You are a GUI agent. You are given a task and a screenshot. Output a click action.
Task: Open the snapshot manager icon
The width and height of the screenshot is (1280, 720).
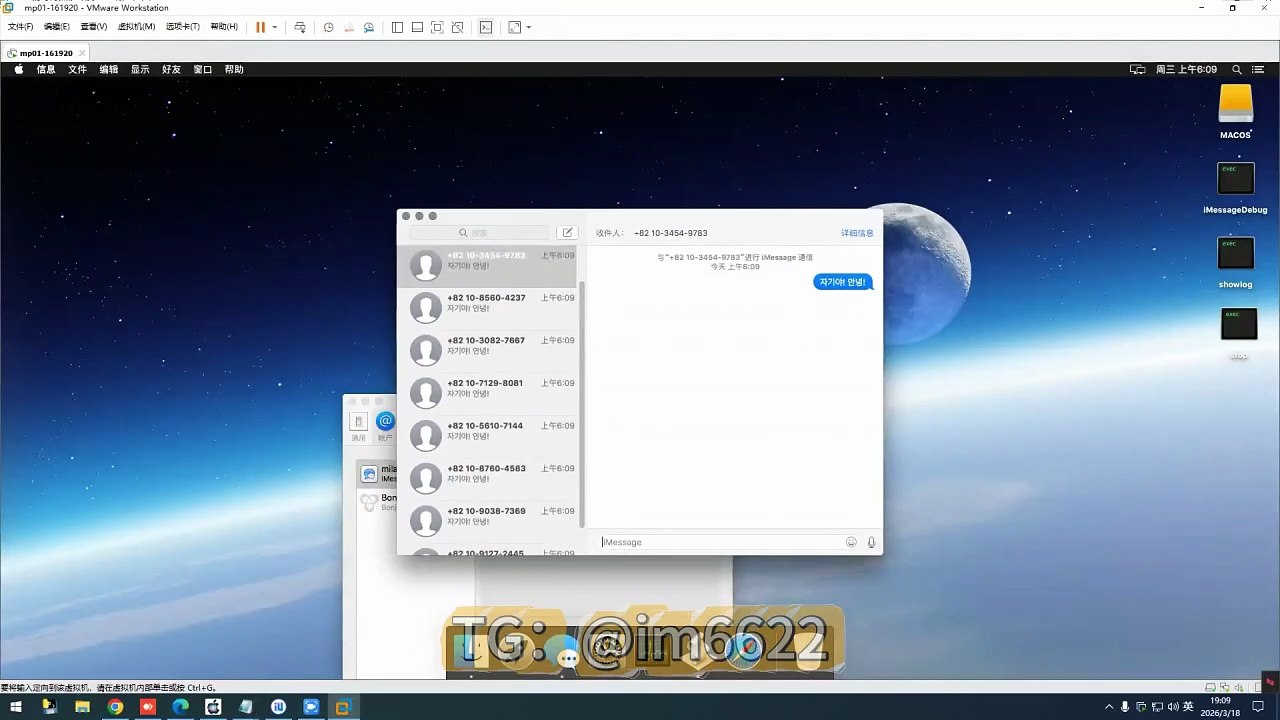369,27
